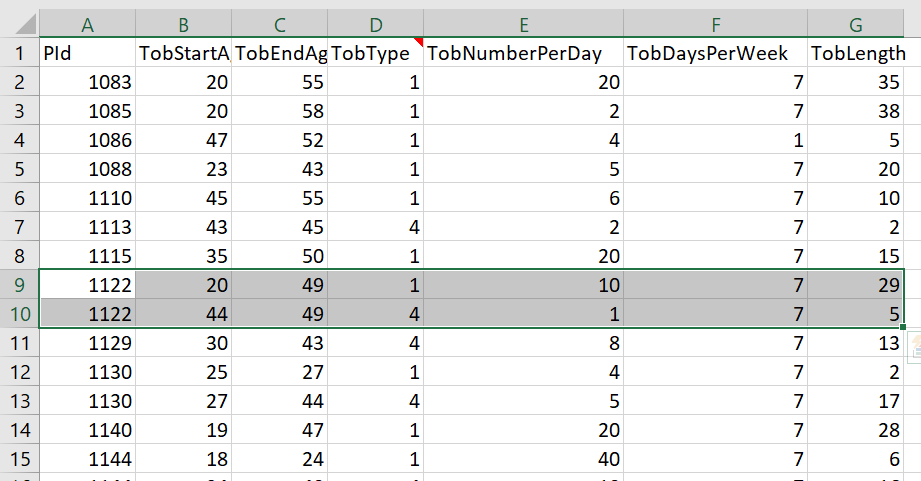This screenshot has width=921, height=481.
Task: Click the PId header cell
Action: 87,54
